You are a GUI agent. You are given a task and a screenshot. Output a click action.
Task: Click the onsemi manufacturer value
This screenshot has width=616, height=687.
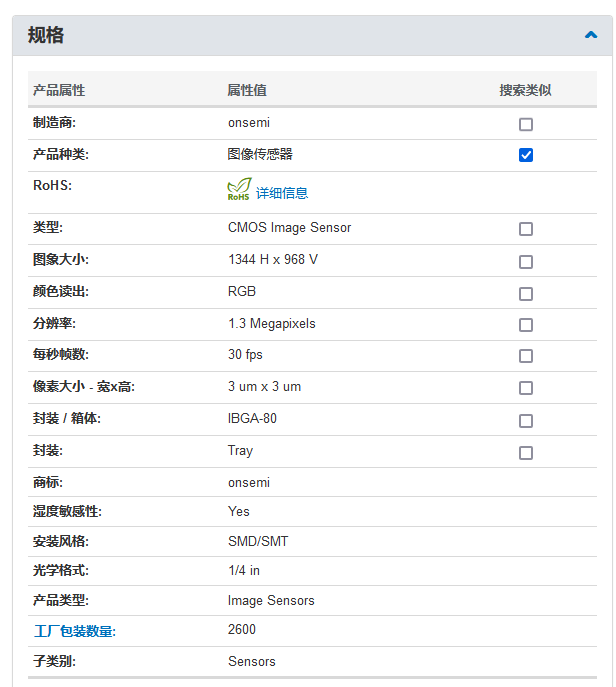tap(249, 123)
